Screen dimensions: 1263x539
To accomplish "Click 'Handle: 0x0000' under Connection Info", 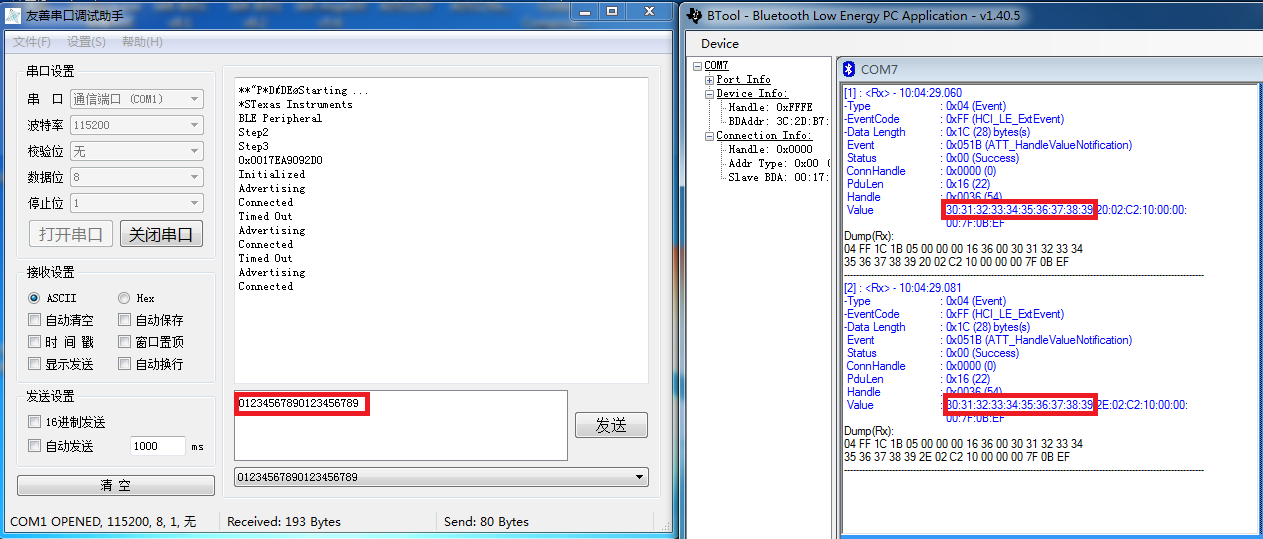I will click(770, 150).
